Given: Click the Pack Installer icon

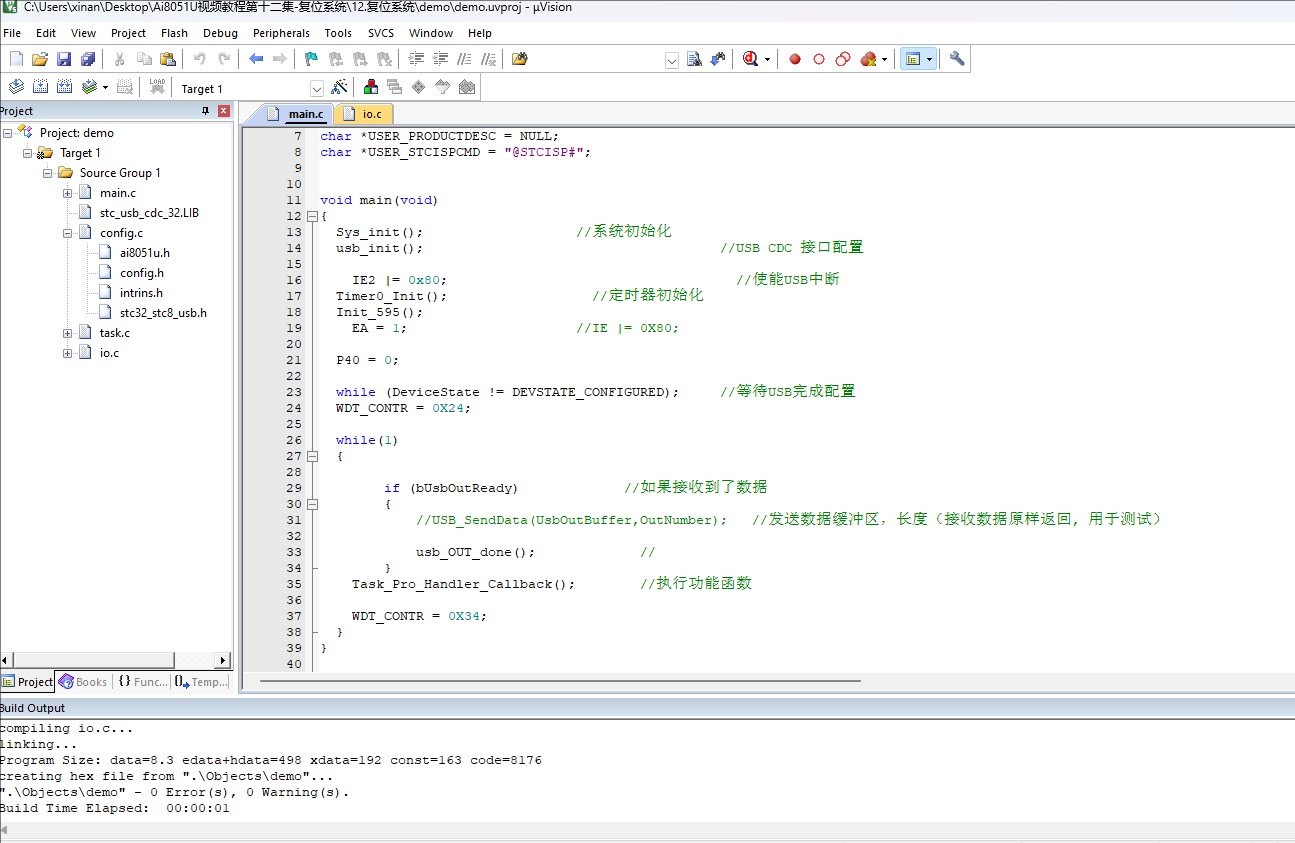Looking at the screenshot, I should point(467,87).
